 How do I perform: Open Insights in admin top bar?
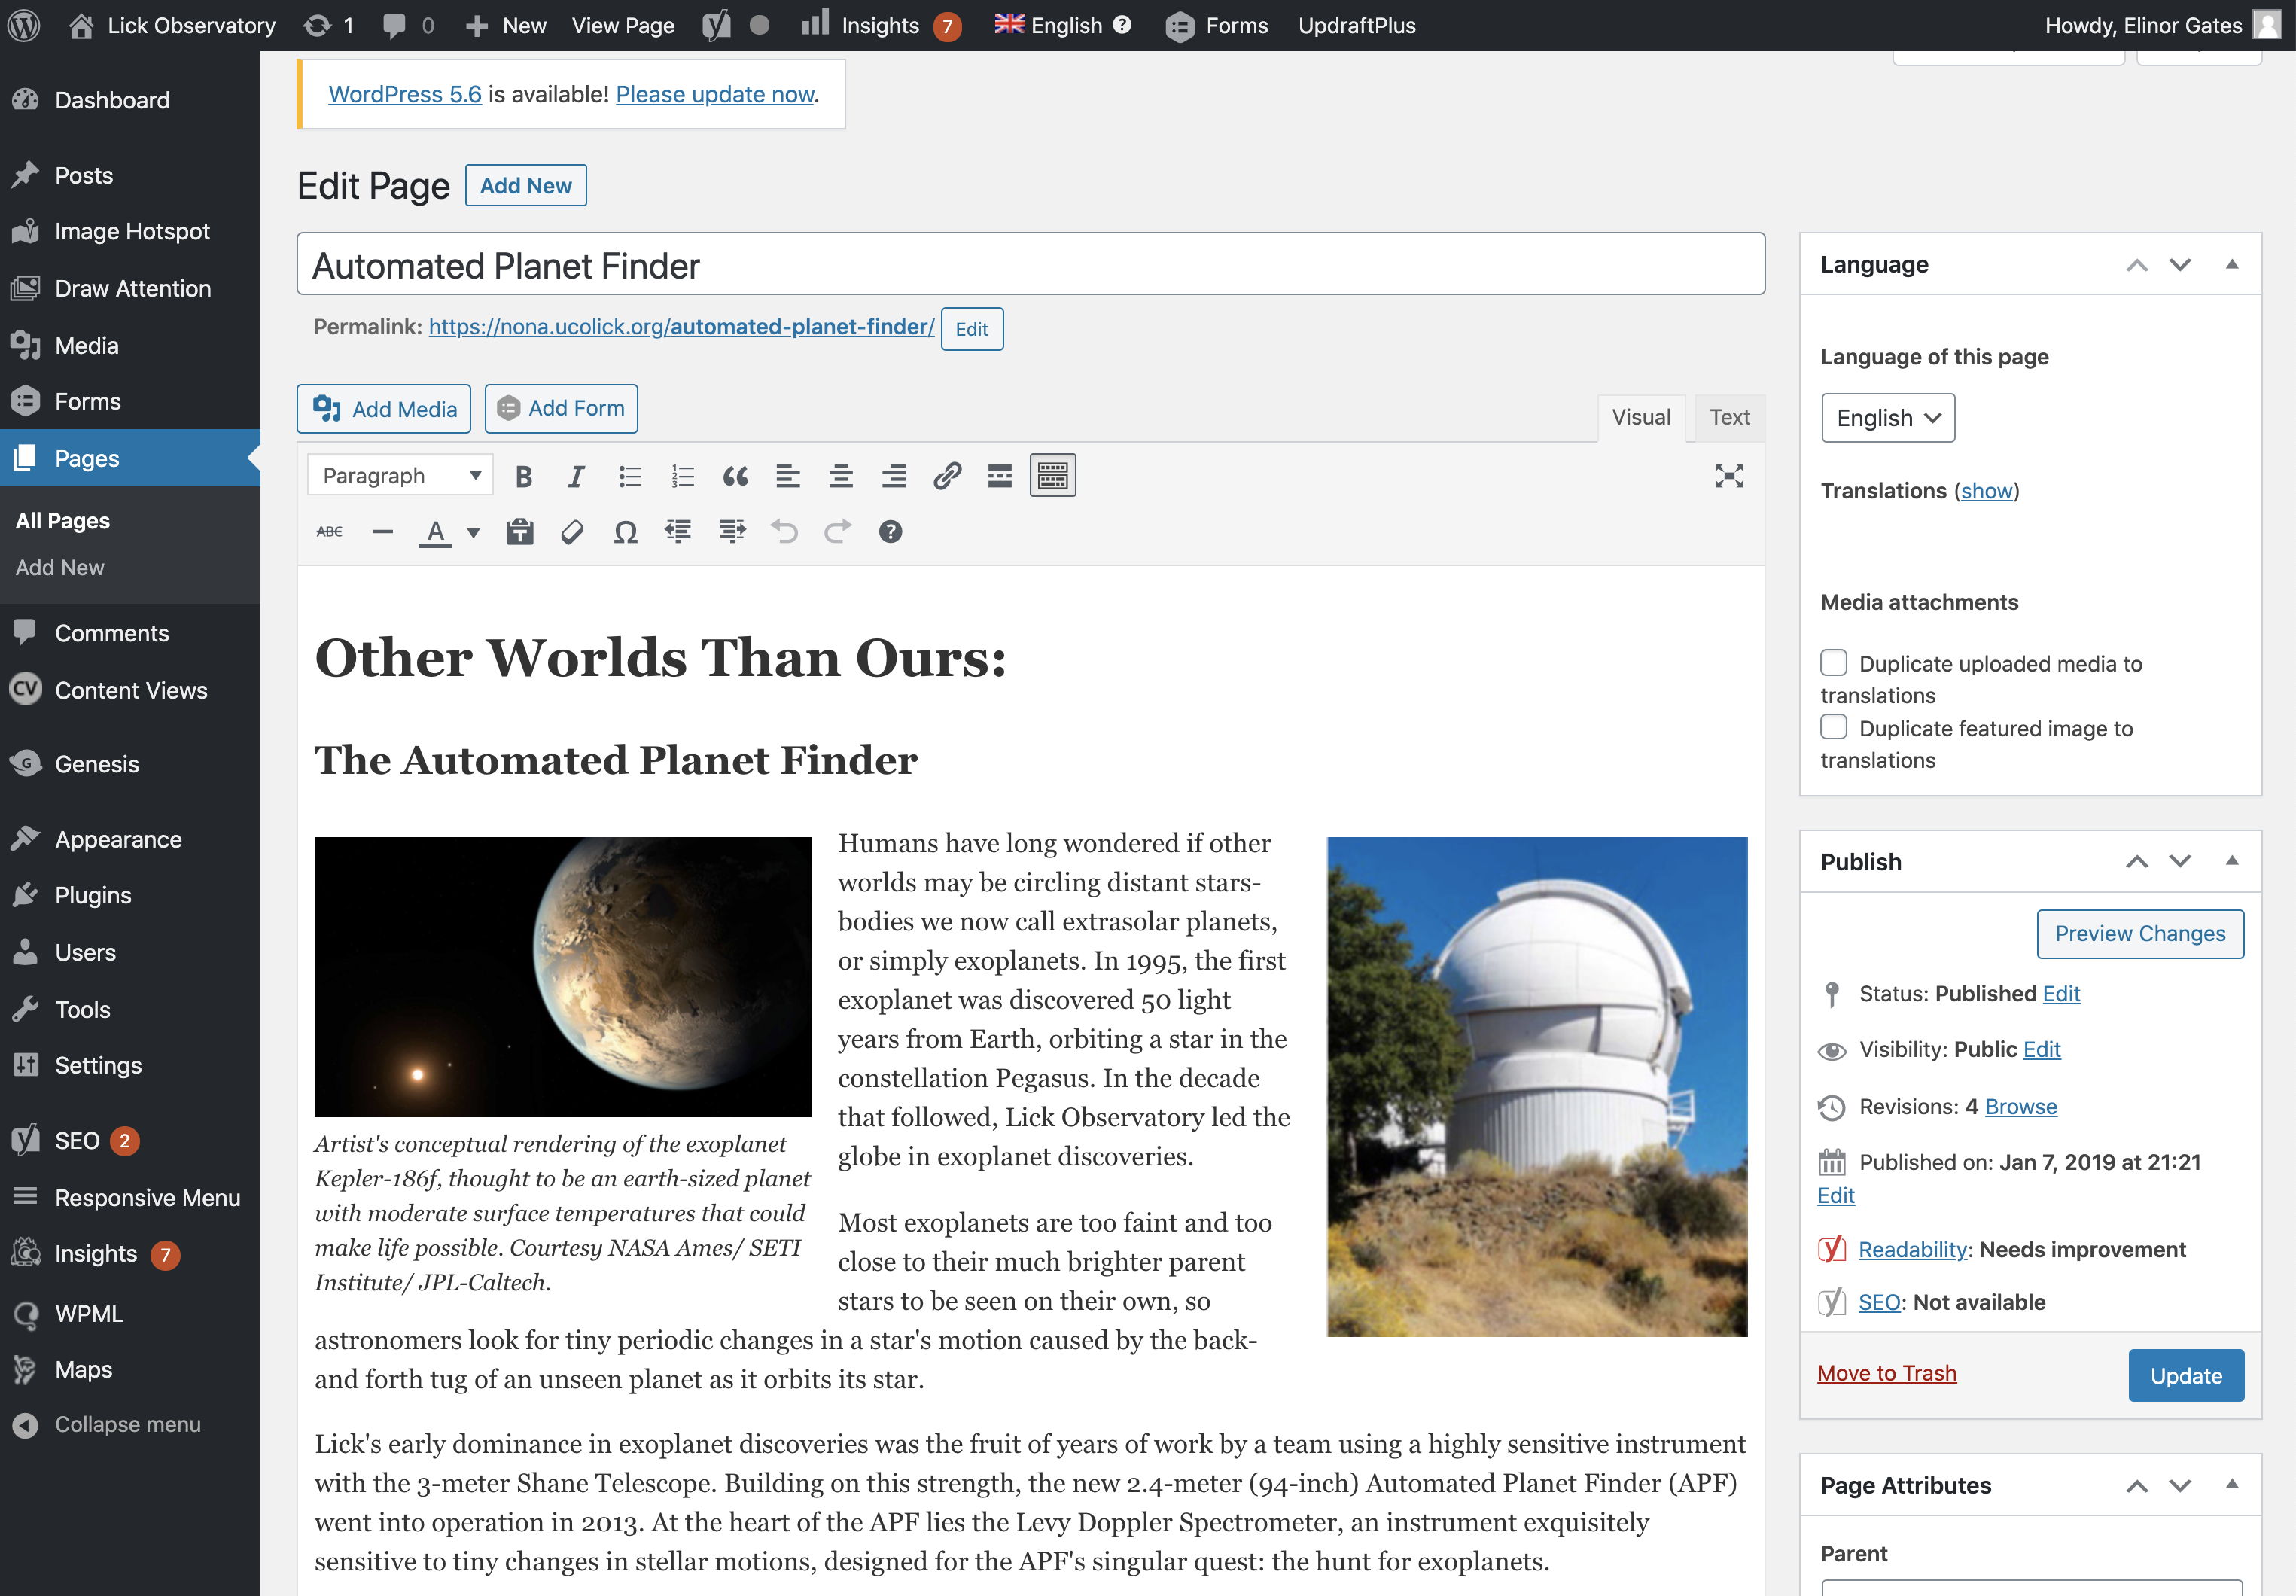tap(881, 25)
